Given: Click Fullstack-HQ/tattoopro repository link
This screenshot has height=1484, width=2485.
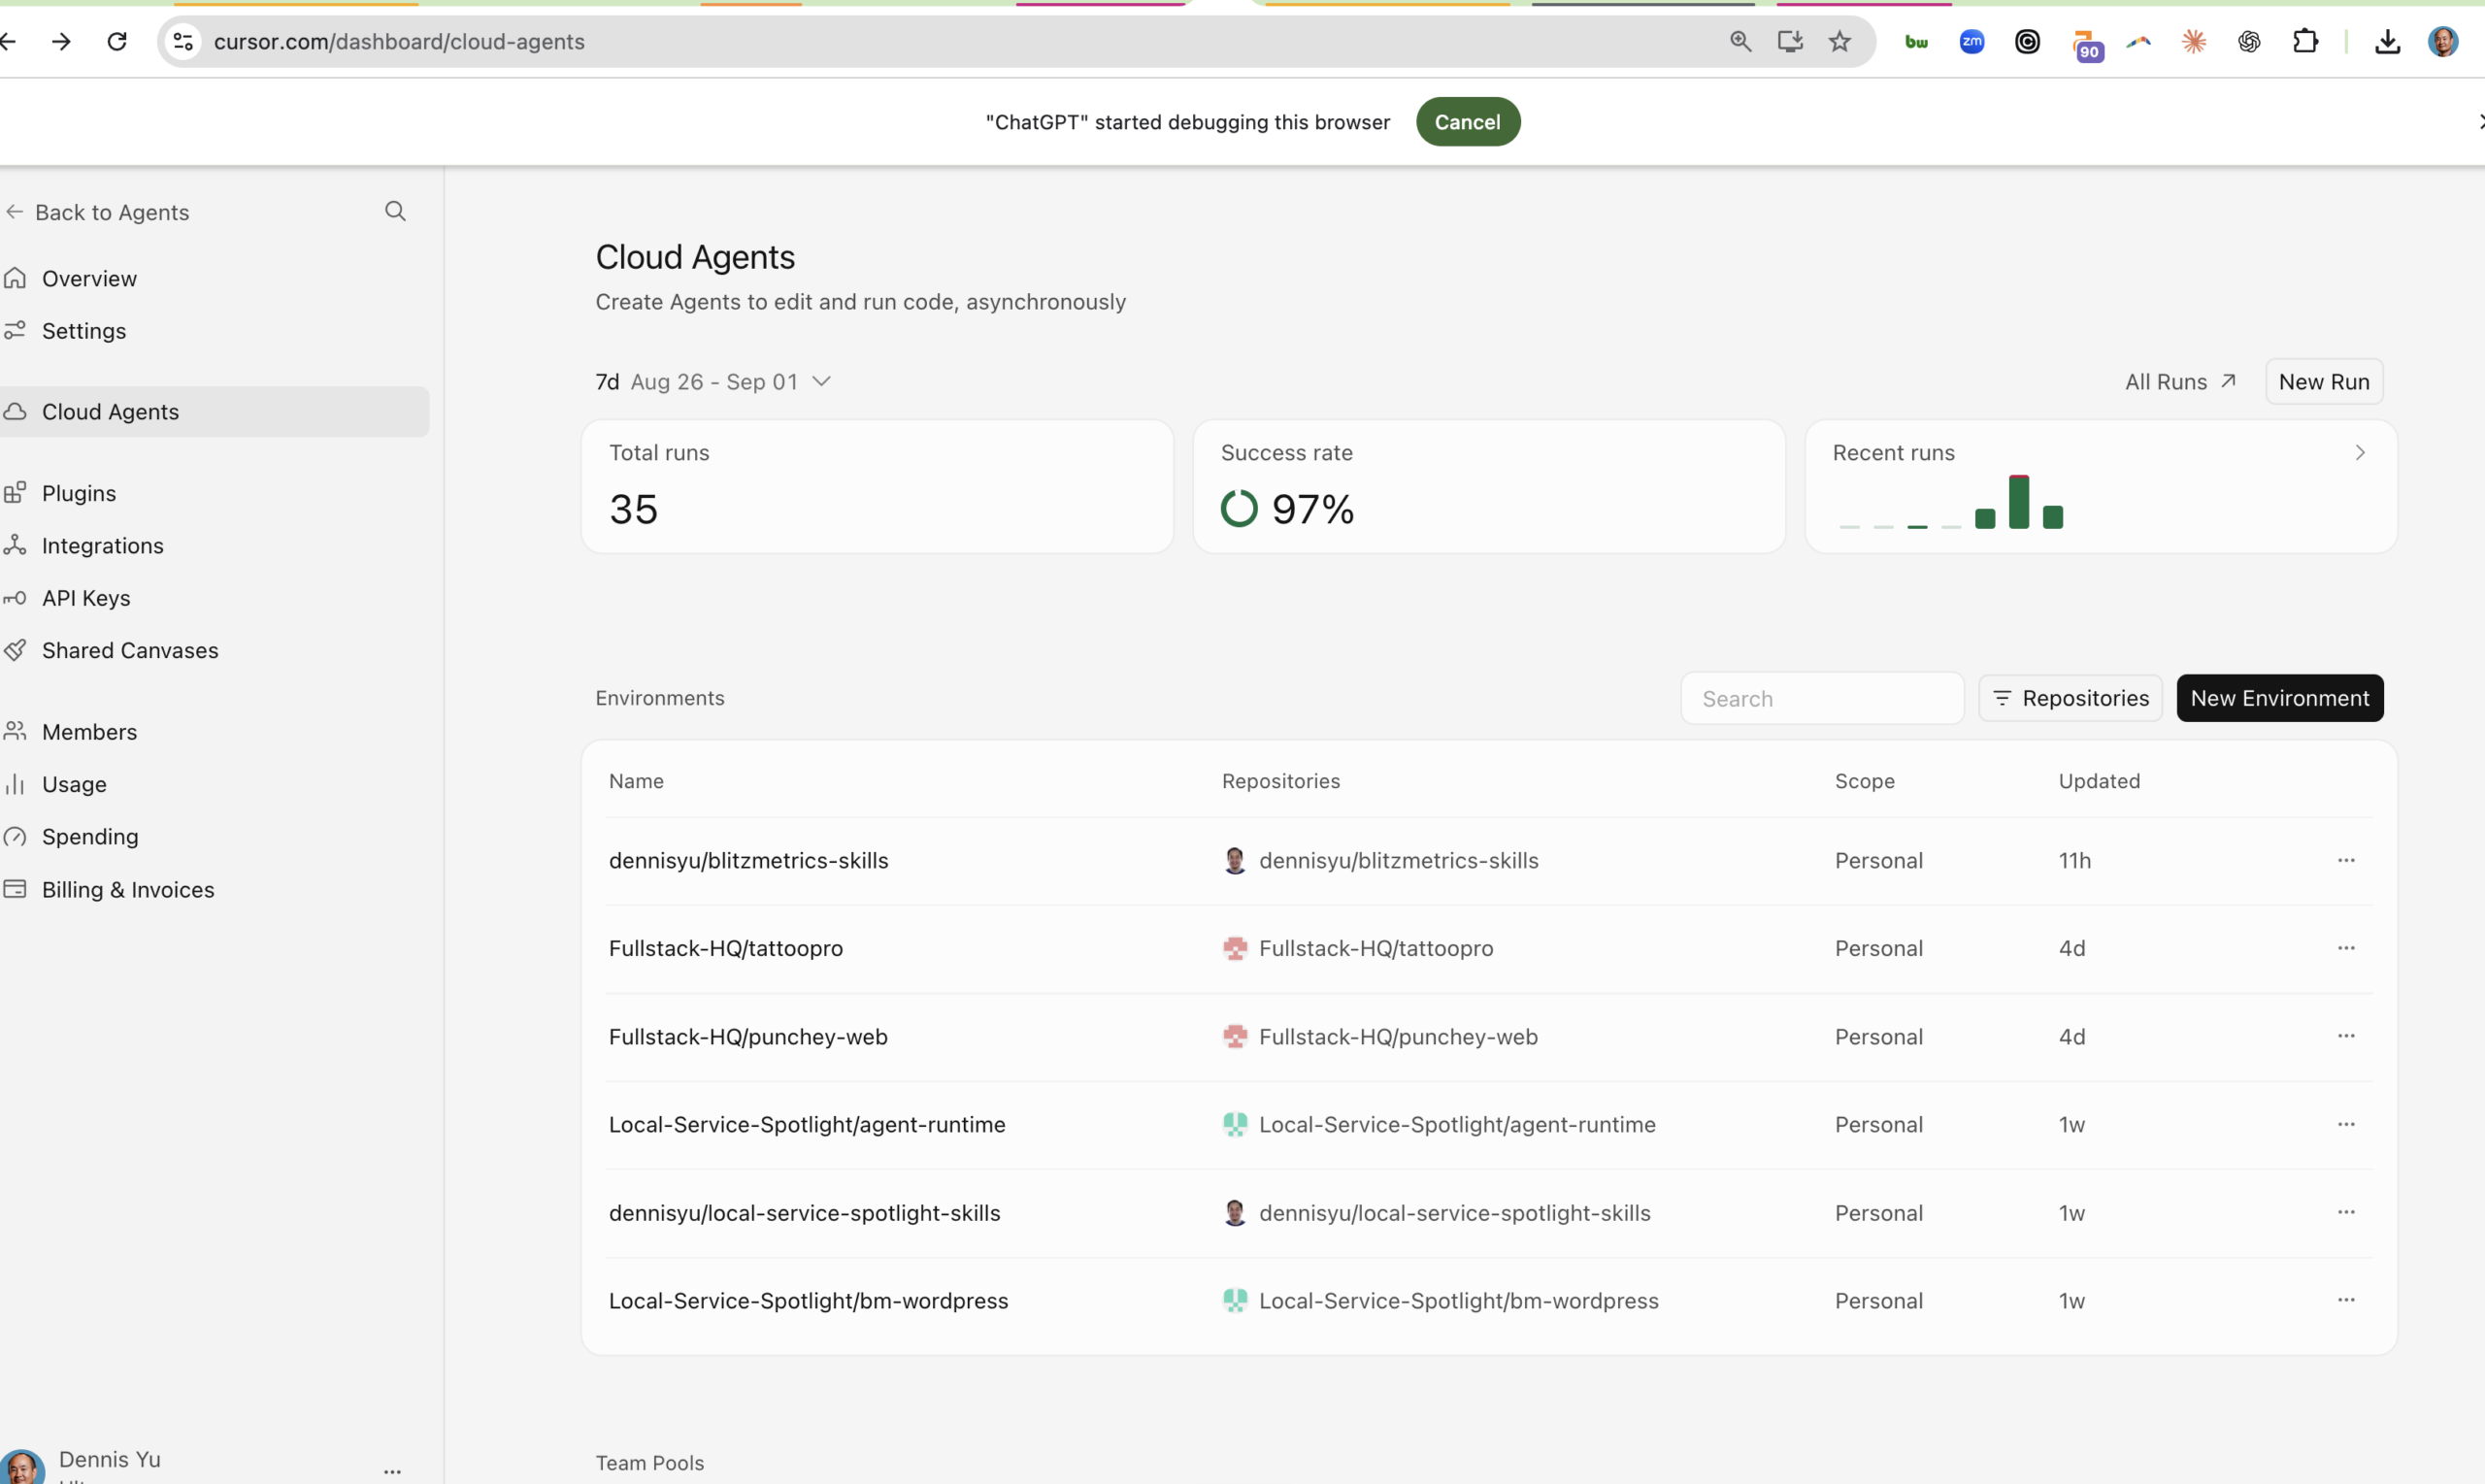Looking at the screenshot, I should 1375,948.
